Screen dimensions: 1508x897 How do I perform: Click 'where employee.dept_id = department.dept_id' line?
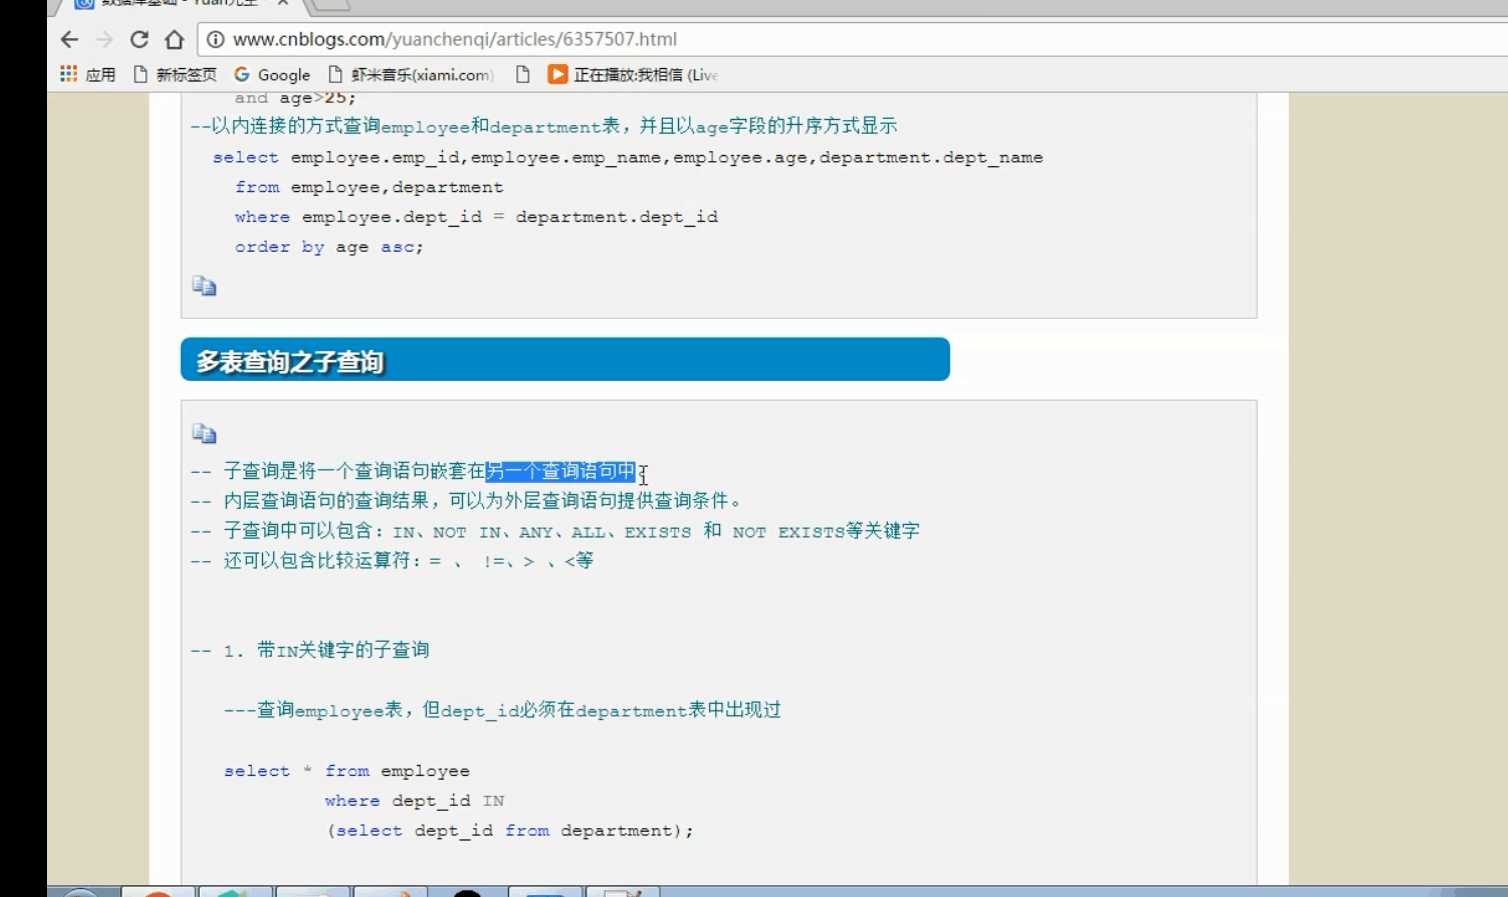point(476,217)
